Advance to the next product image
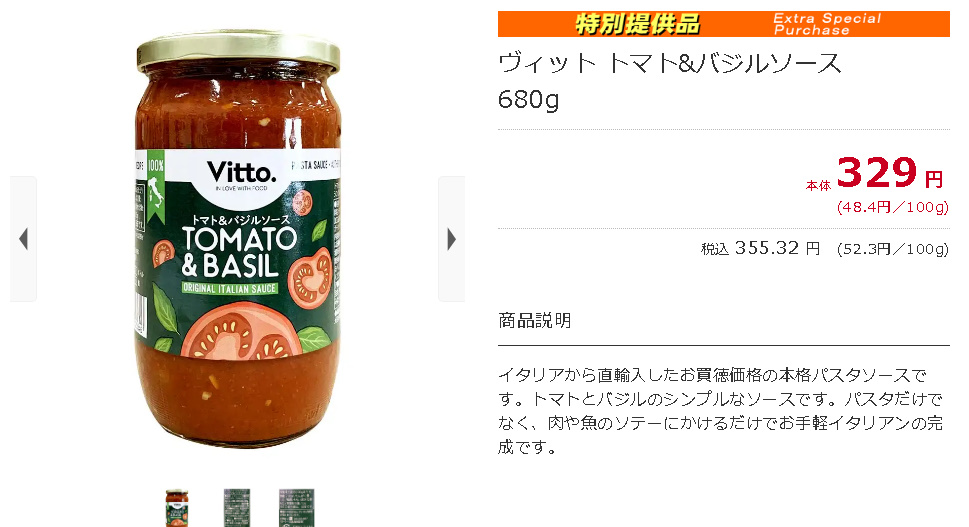Screen dimensions: 969x527 click(x=452, y=239)
